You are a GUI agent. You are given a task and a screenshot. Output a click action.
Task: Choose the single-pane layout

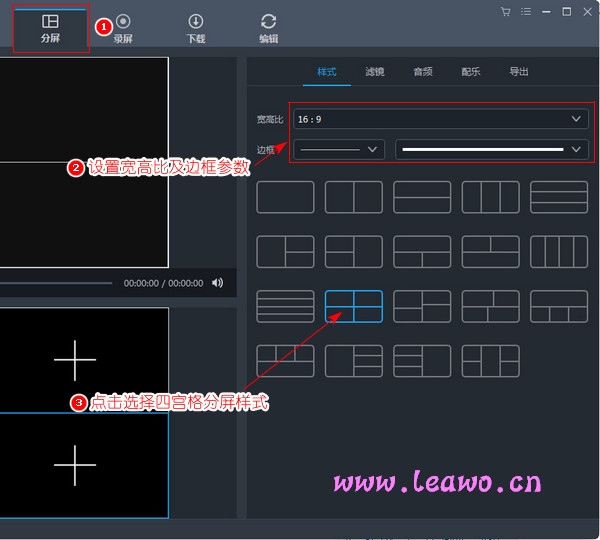(285, 197)
